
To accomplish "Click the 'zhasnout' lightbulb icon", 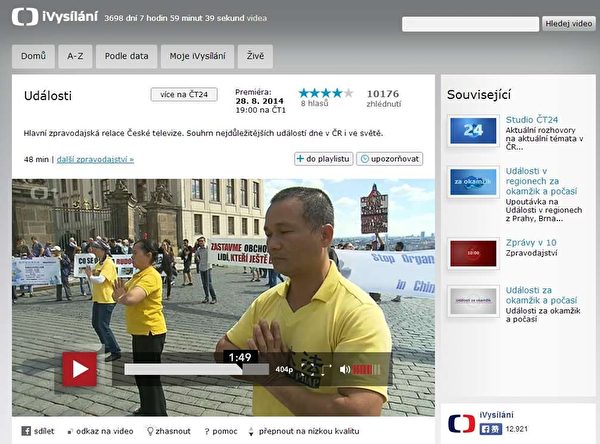I will [148, 432].
